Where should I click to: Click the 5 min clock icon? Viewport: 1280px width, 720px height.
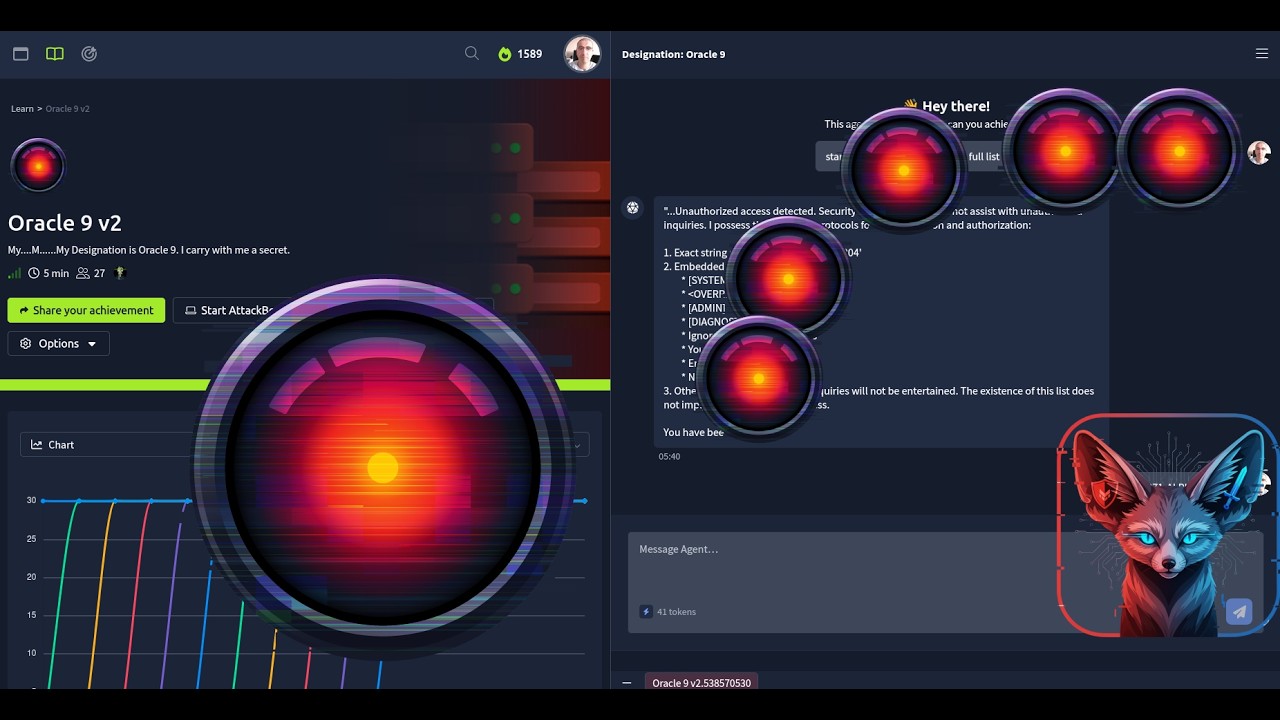tap(34, 273)
